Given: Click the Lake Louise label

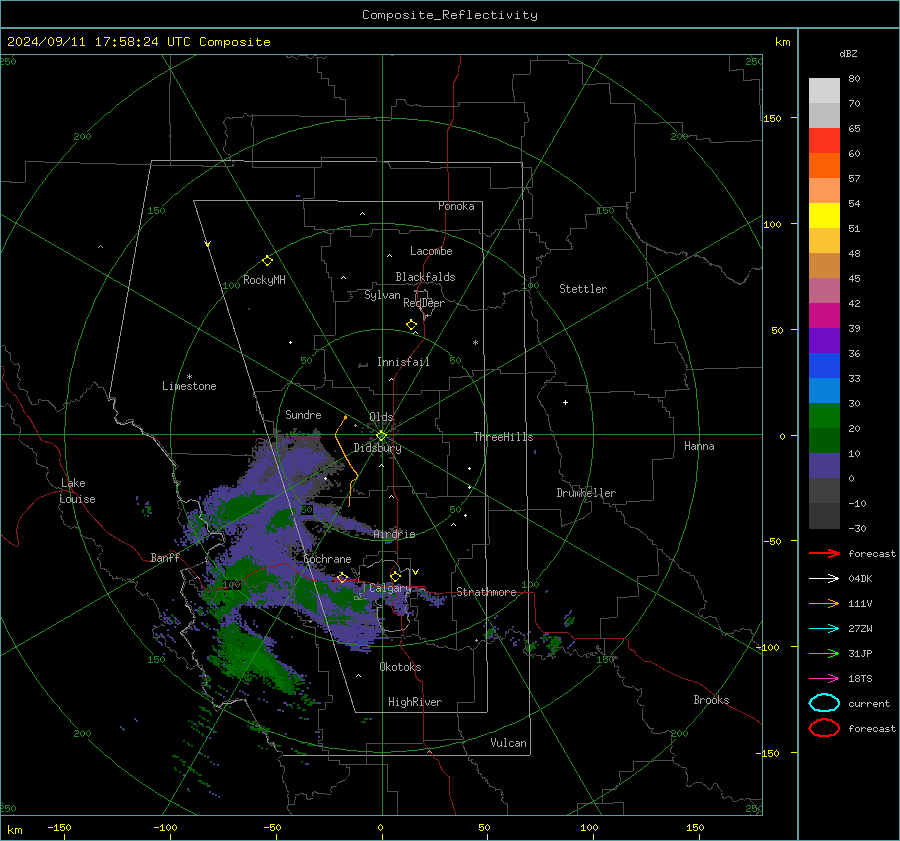Looking at the screenshot, I should coord(77,491).
